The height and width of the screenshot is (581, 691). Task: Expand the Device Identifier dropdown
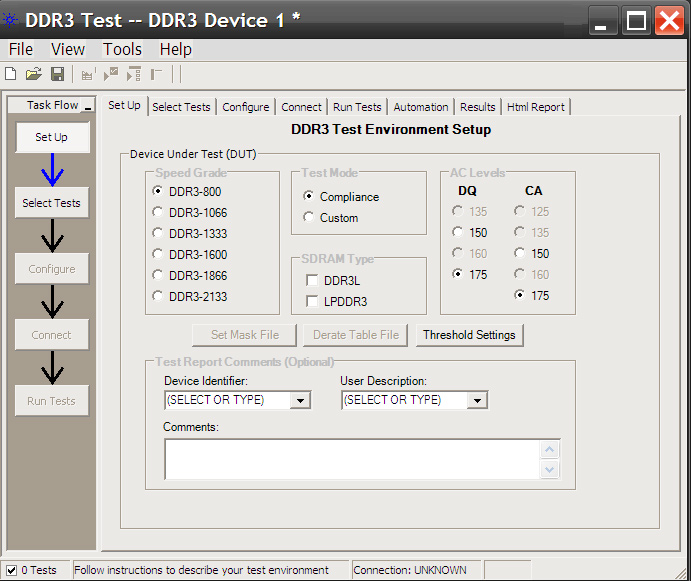coord(300,400)
